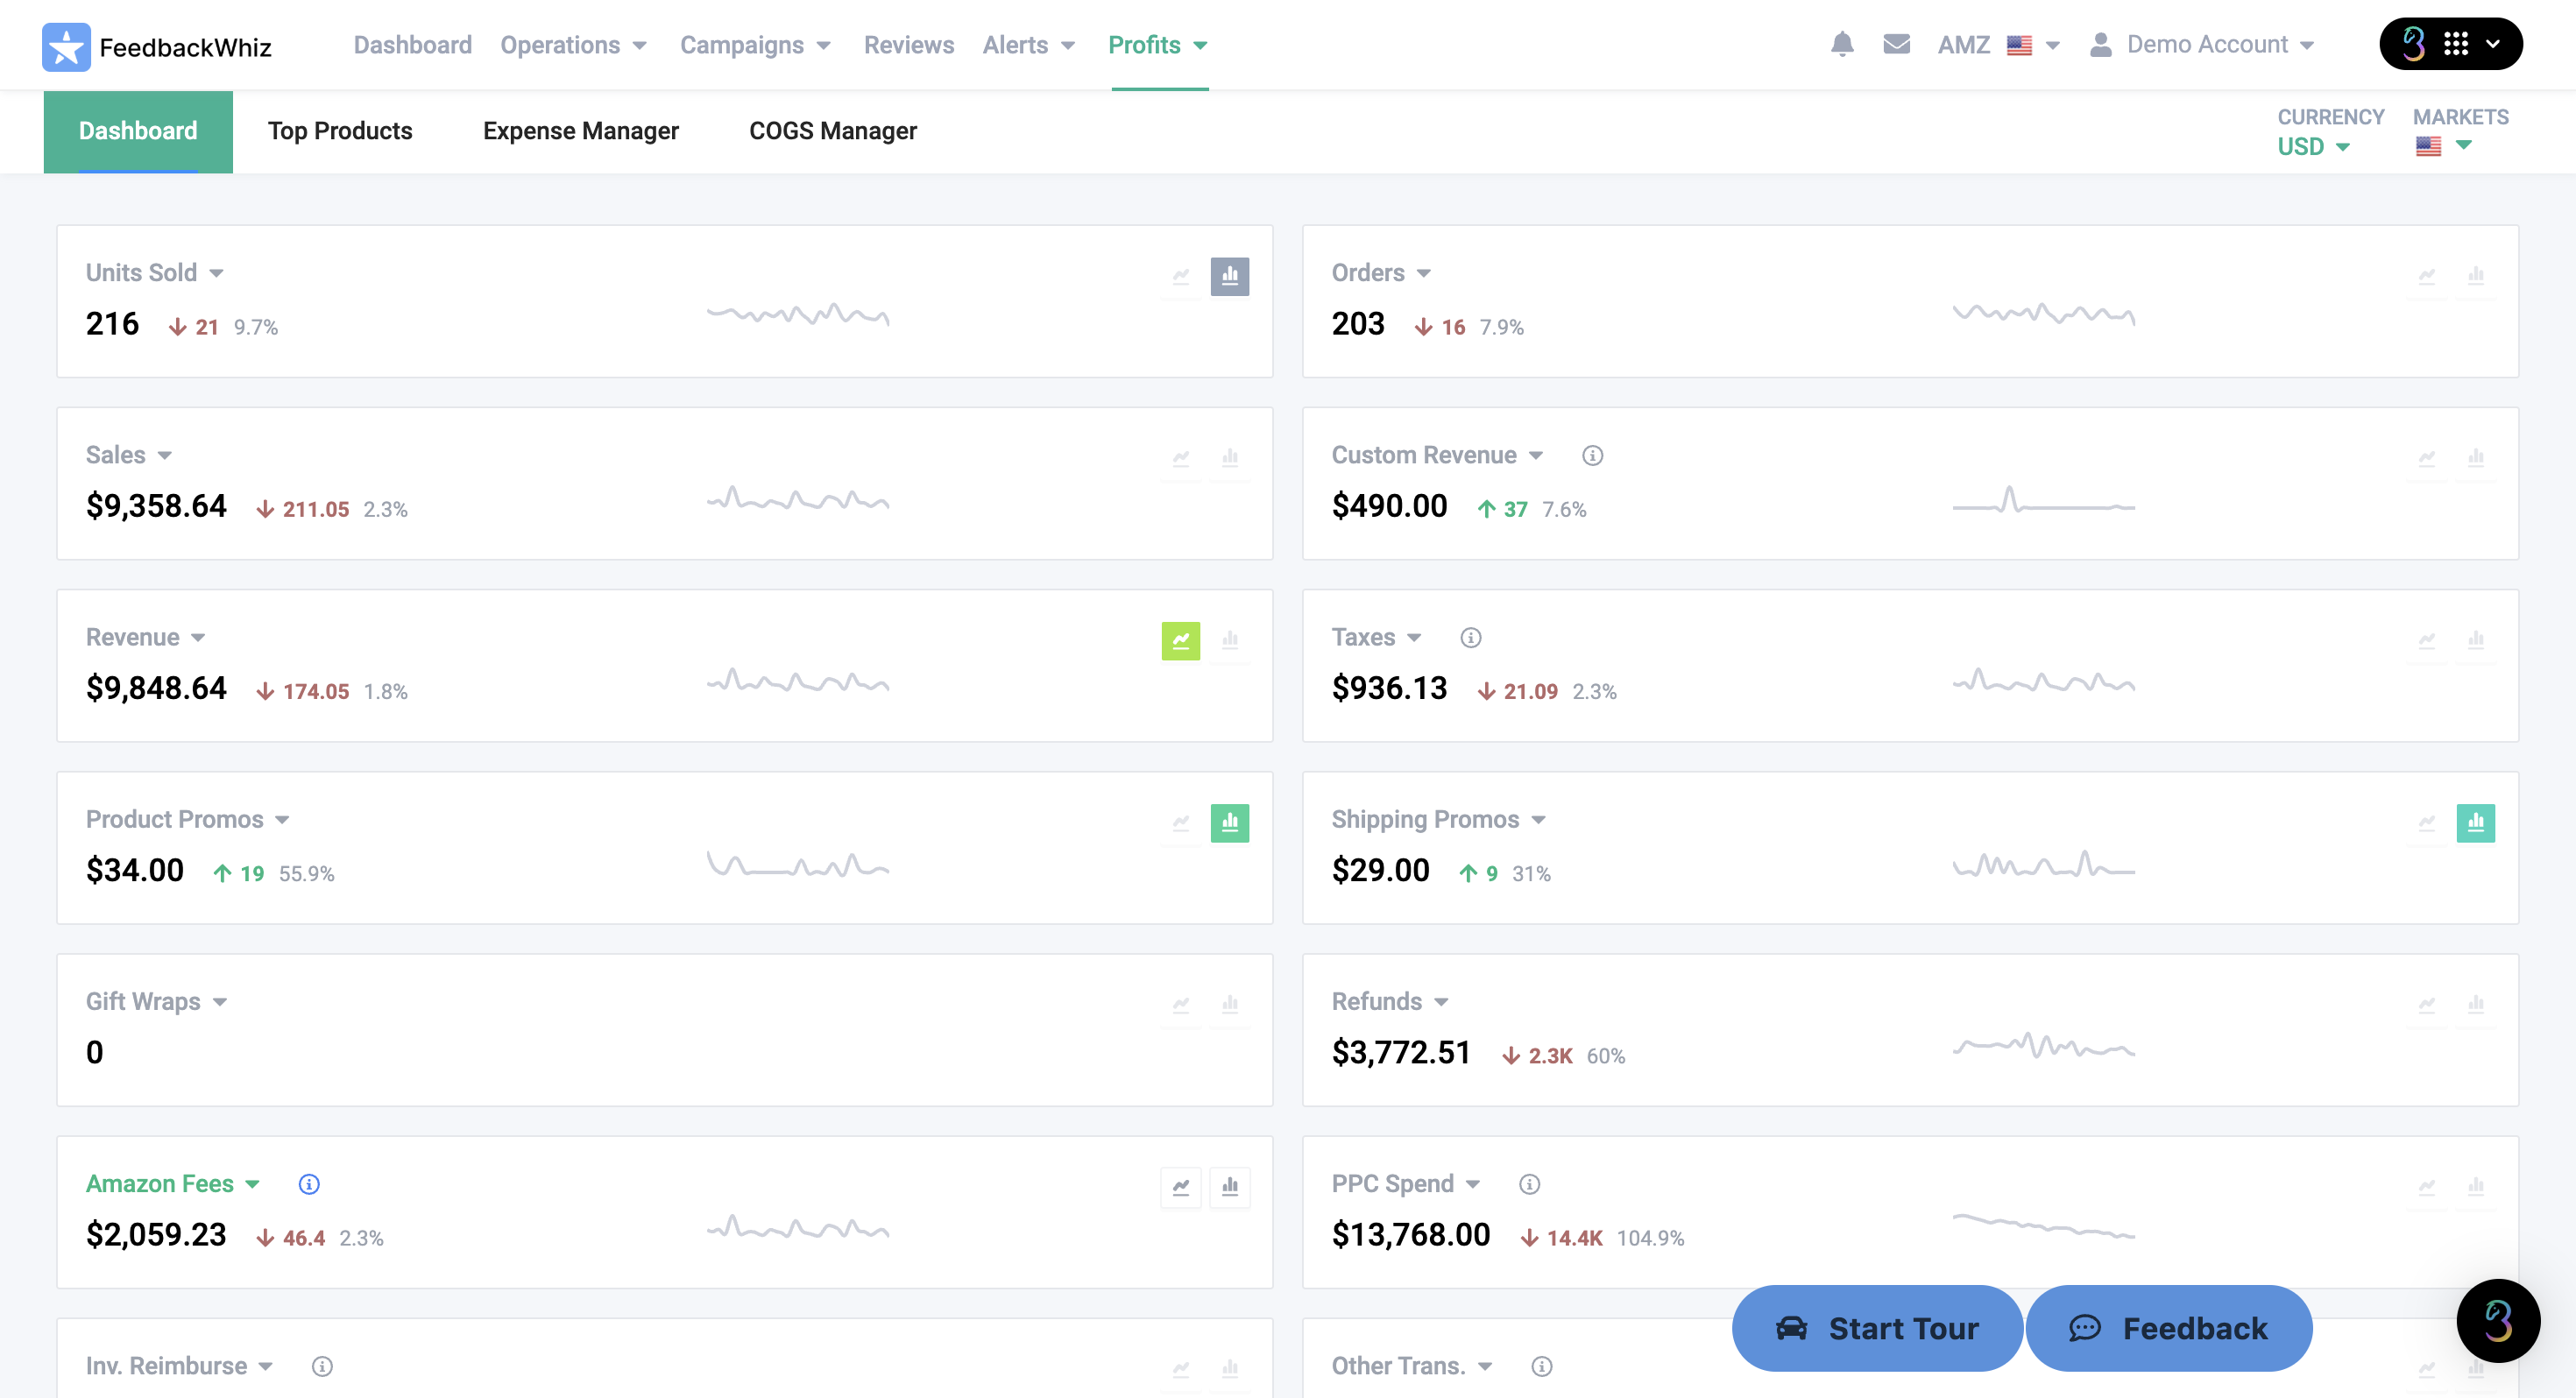Show bar chart for Custom Revenue
Image resolution: width=2576 pixels, height=1398 pixels.
2475,458
